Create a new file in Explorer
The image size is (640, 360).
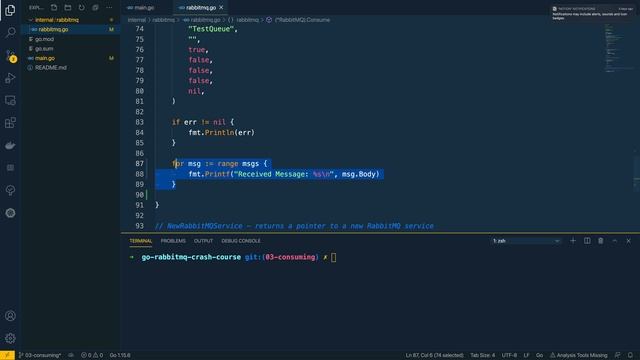pyautogui.click(x=54, y=7)
